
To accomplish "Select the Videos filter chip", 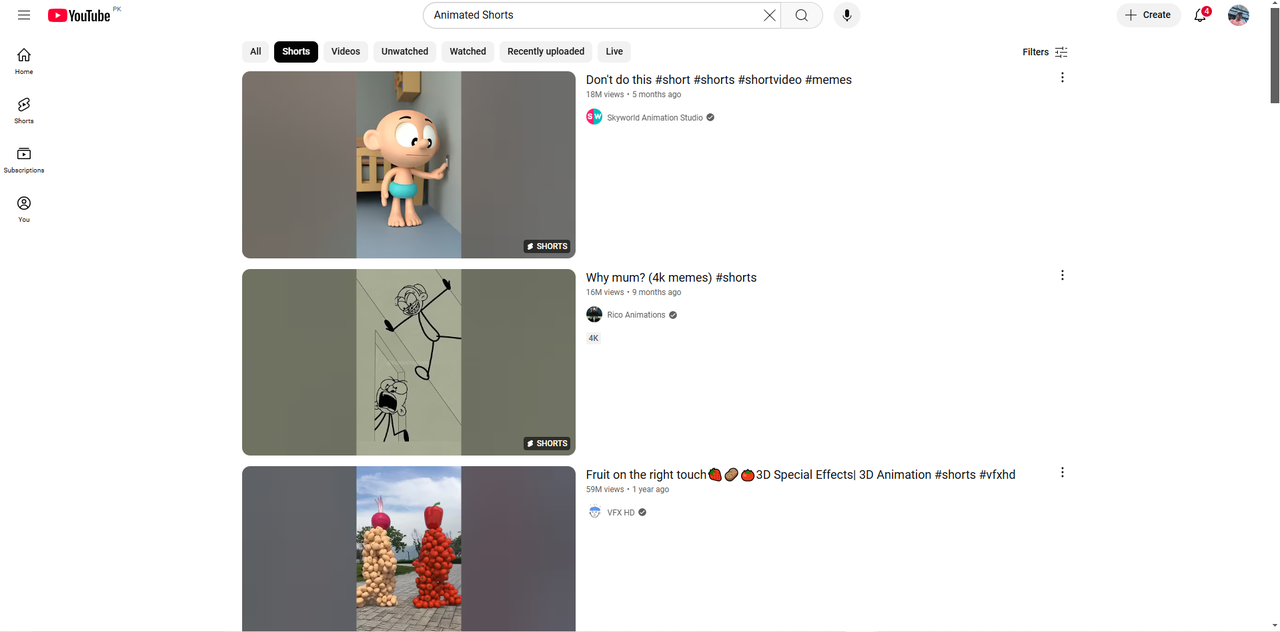I will (x=346, y=52).
